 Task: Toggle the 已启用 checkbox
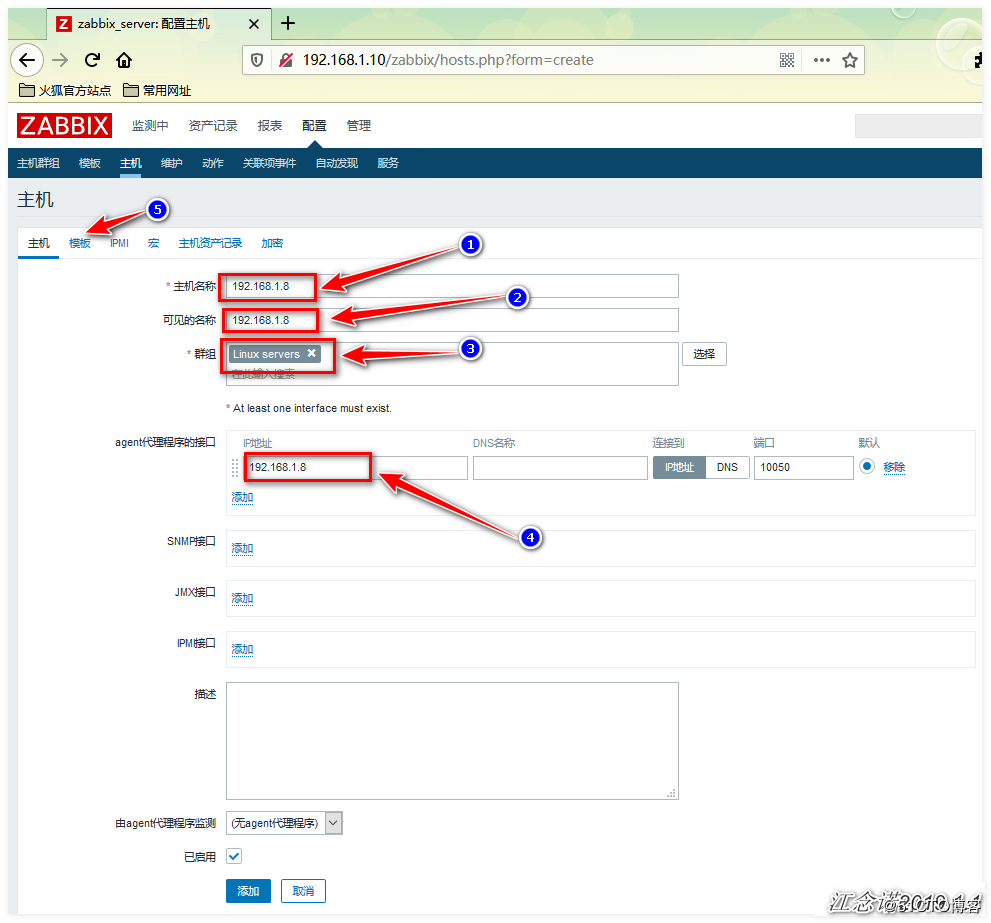pos(234,857)
